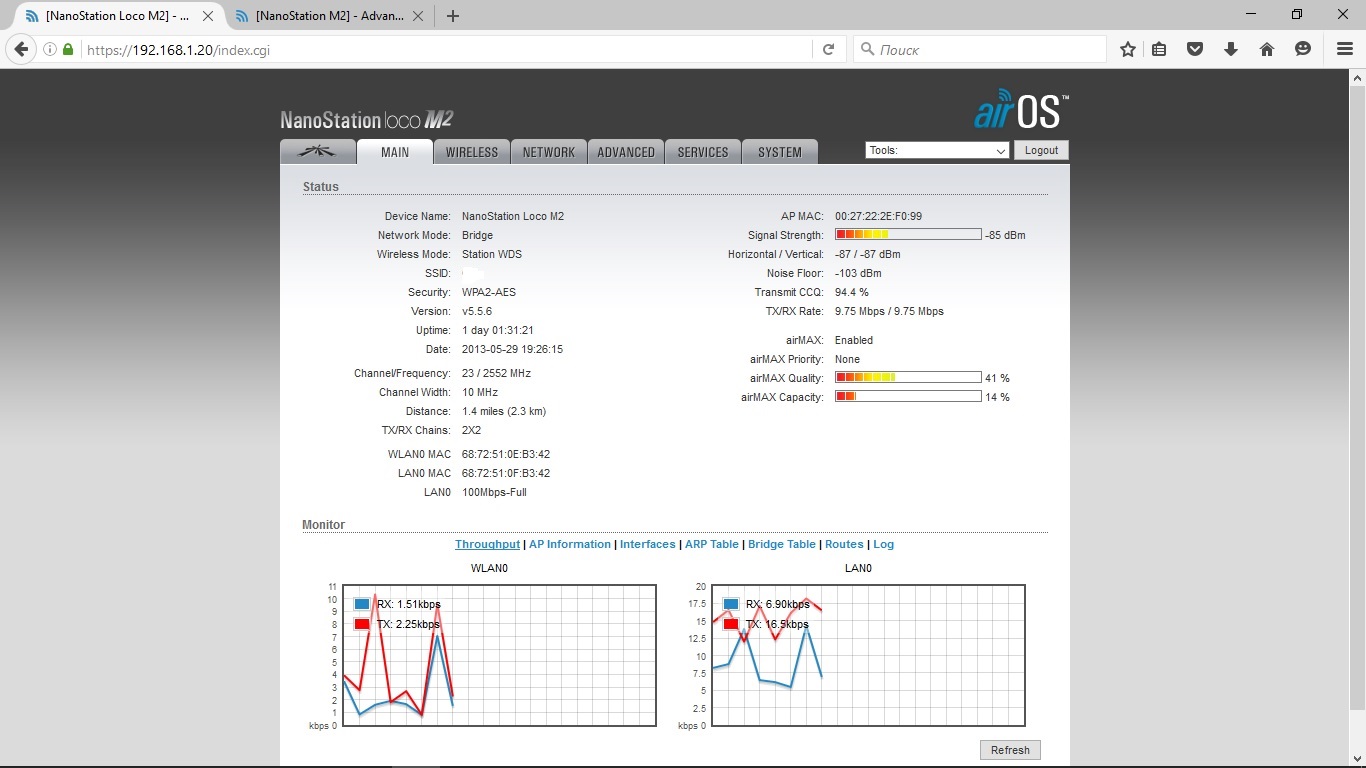Click the browser back arrow button
The image size is (1366, 768).
click(x=21, y=49)
